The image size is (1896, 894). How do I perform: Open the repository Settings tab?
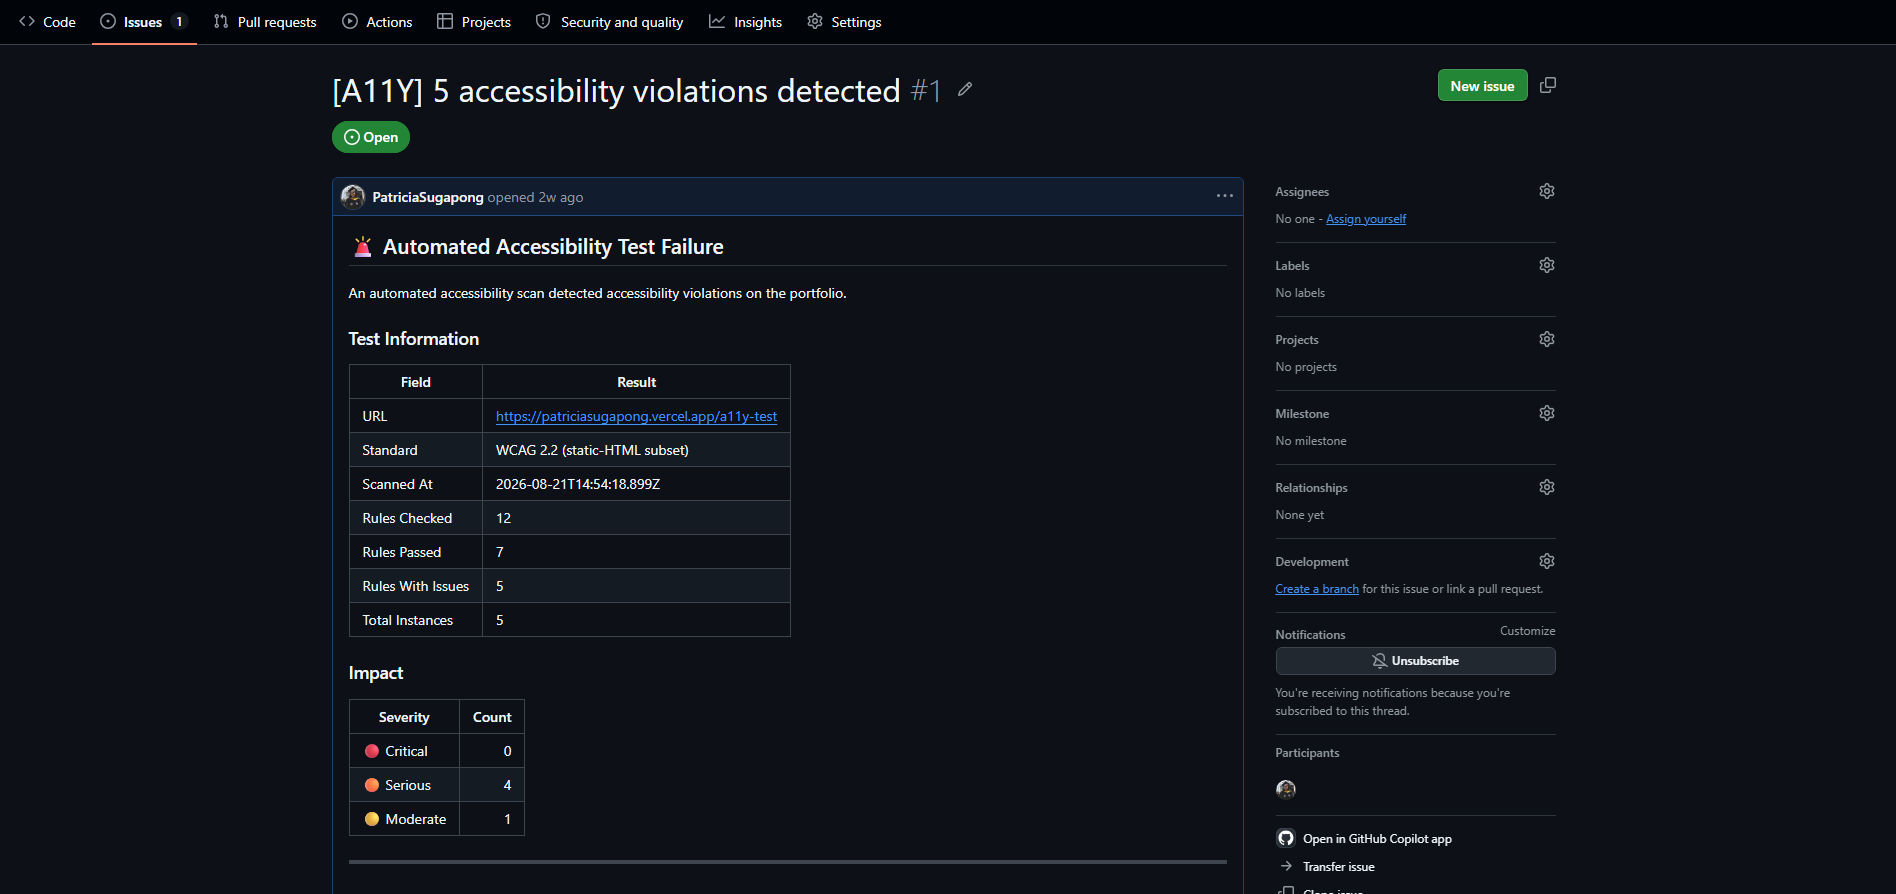[844, 22]
